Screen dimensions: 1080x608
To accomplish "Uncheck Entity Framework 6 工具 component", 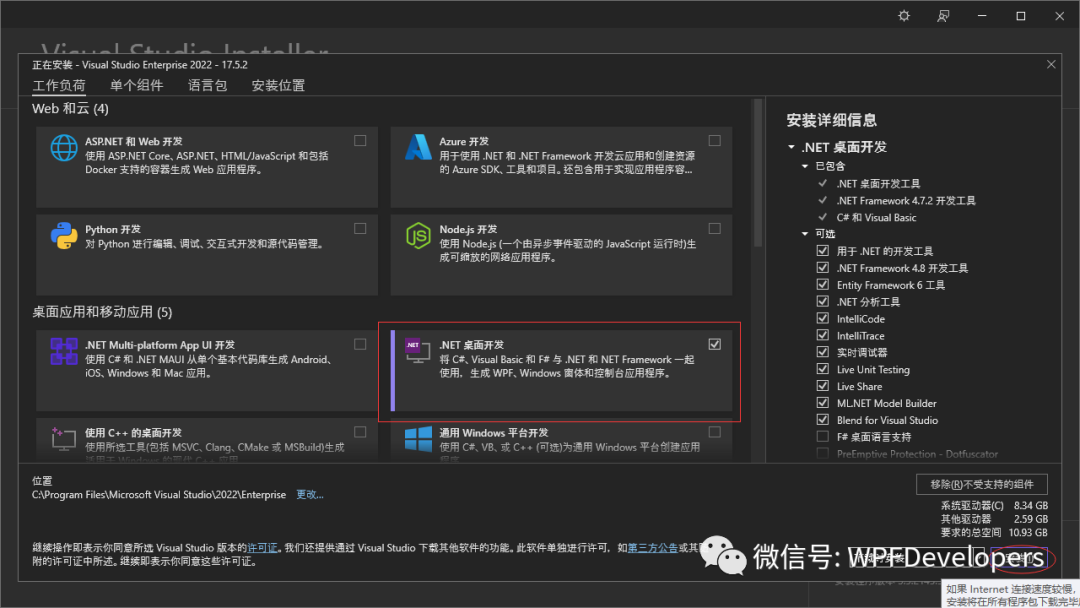I will 822,284.
